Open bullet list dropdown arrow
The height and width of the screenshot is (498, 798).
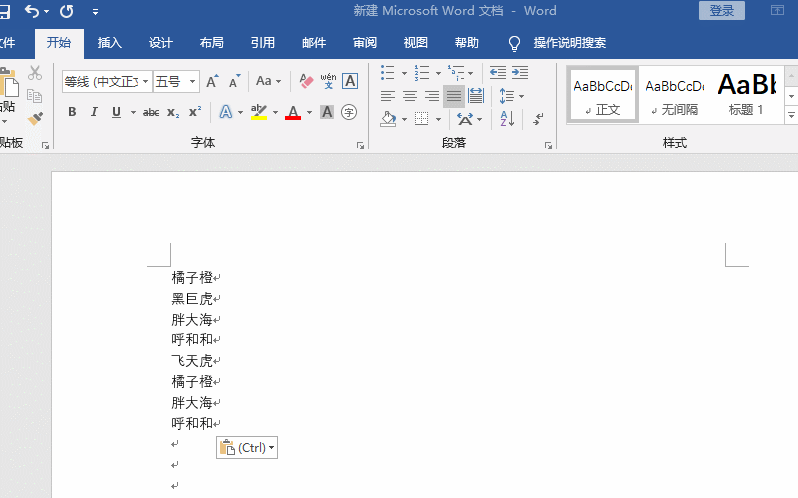coord(404,73)
